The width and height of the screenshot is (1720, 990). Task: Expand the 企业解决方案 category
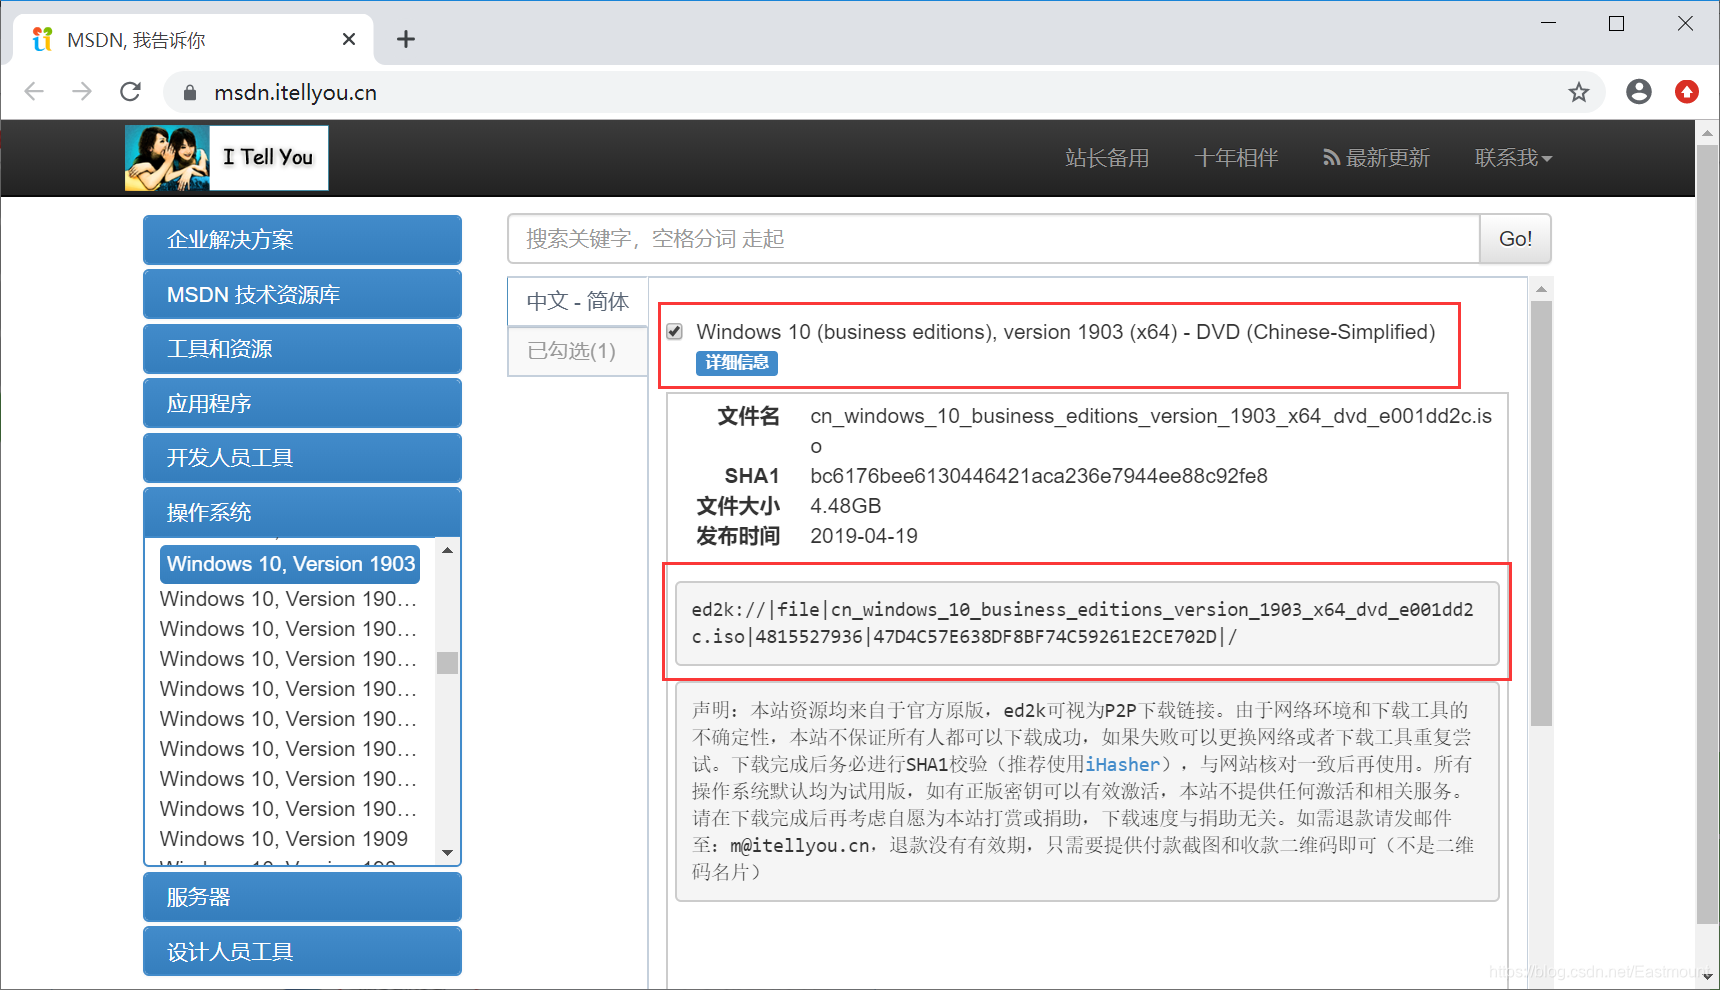pyautogui.click(x=302, y=240)
